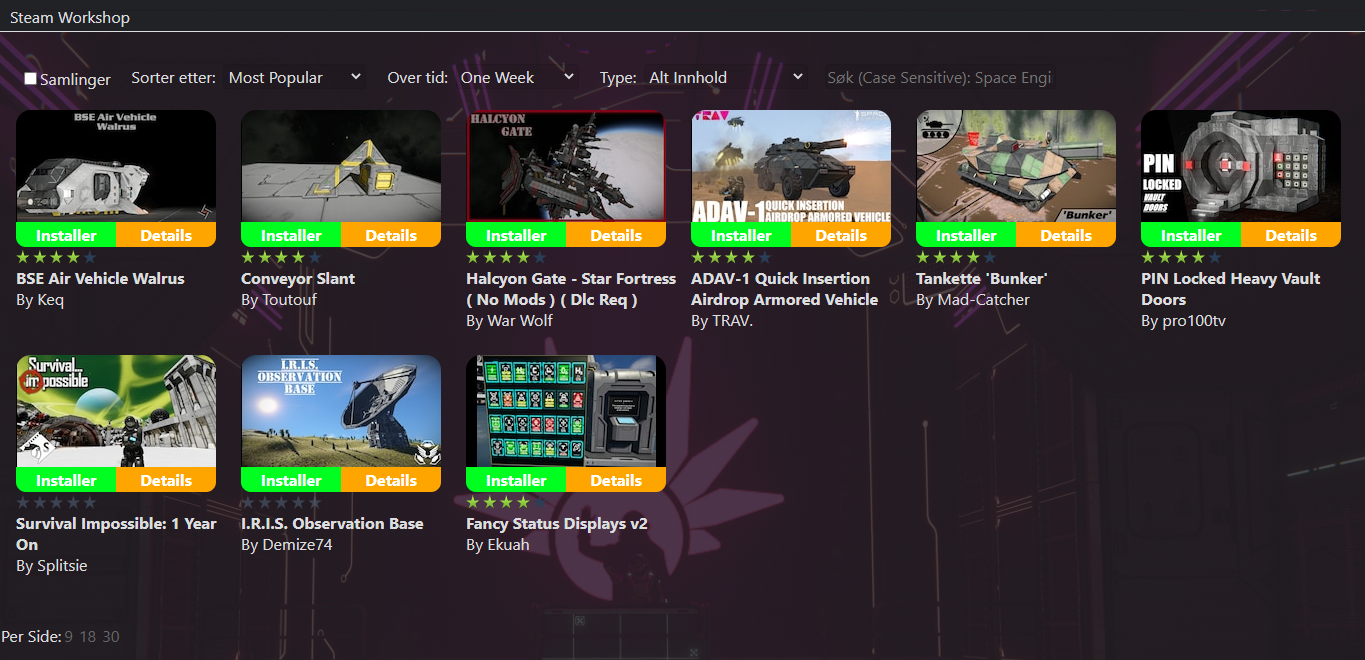Screen dimensions: 1365x660
Task: Focus the Søk search field
Action: pos(939,77)
